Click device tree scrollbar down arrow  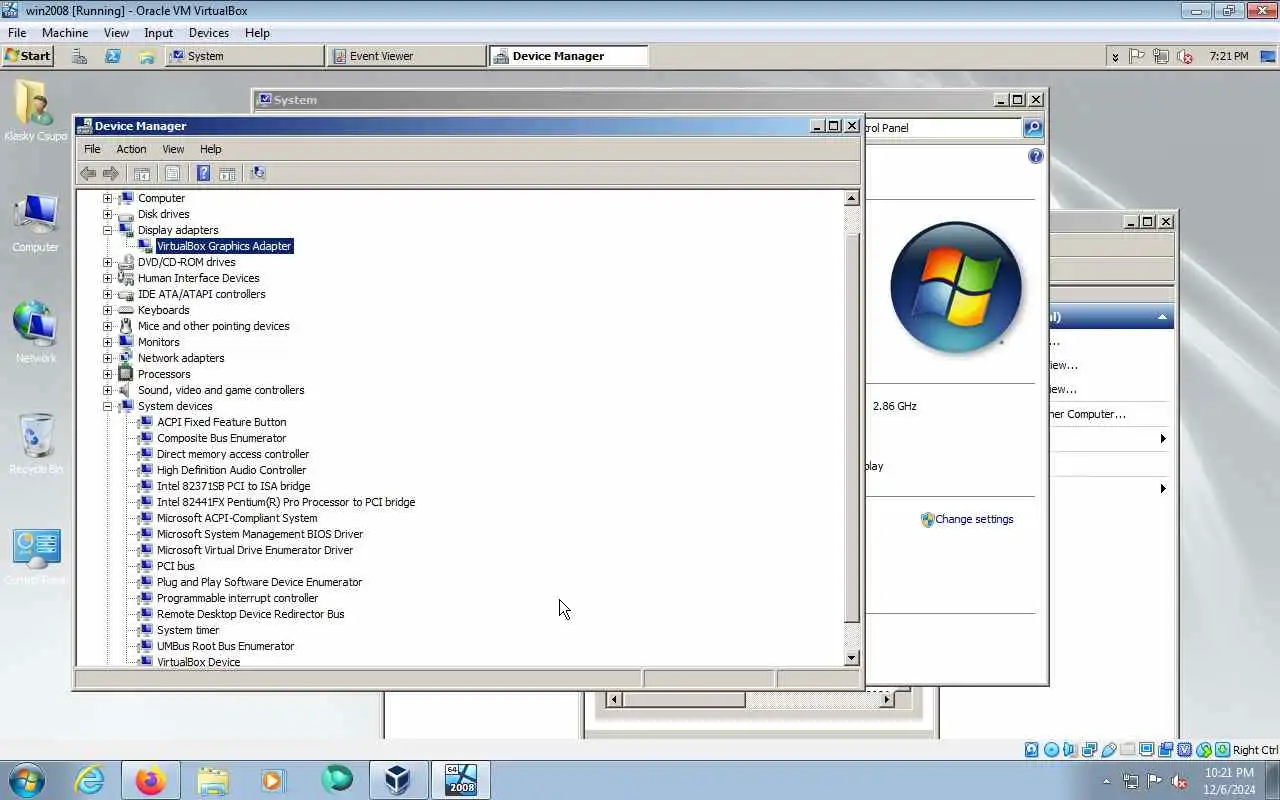click(x=852, y=658)
